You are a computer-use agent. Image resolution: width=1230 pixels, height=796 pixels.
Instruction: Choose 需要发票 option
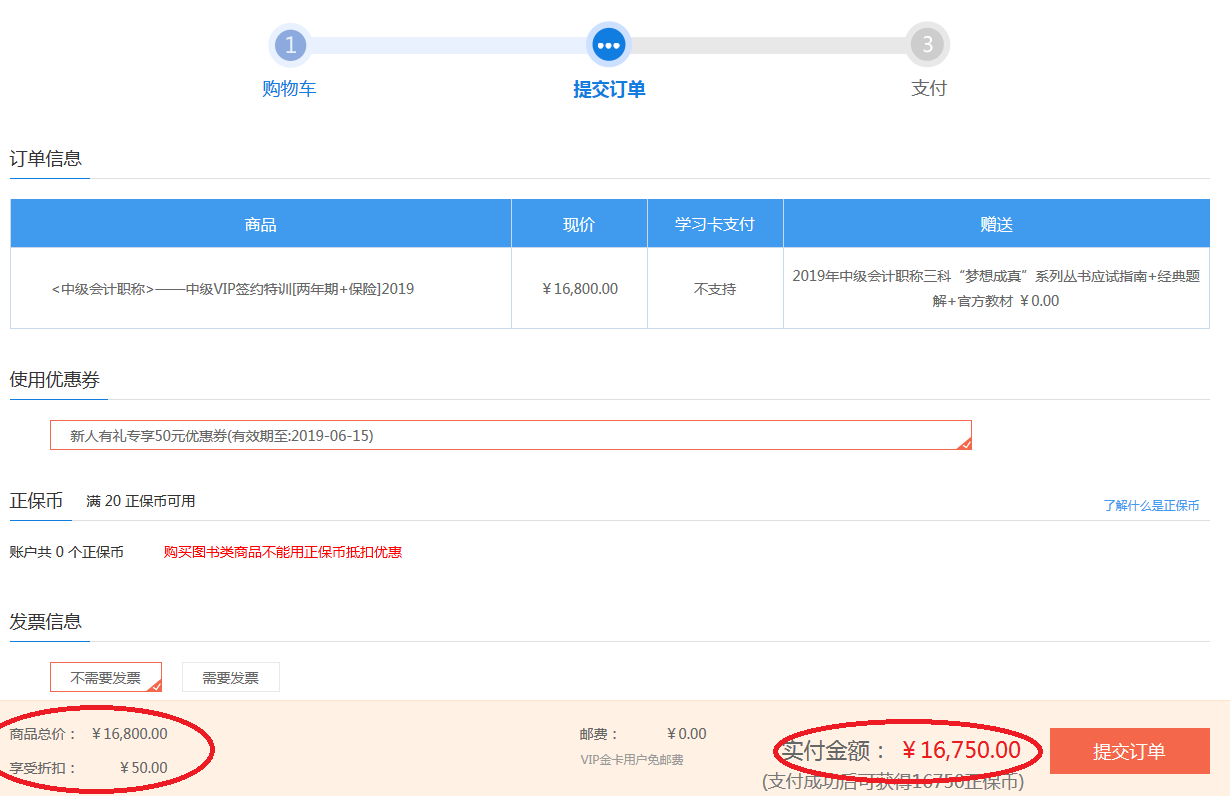coord(230,677)
